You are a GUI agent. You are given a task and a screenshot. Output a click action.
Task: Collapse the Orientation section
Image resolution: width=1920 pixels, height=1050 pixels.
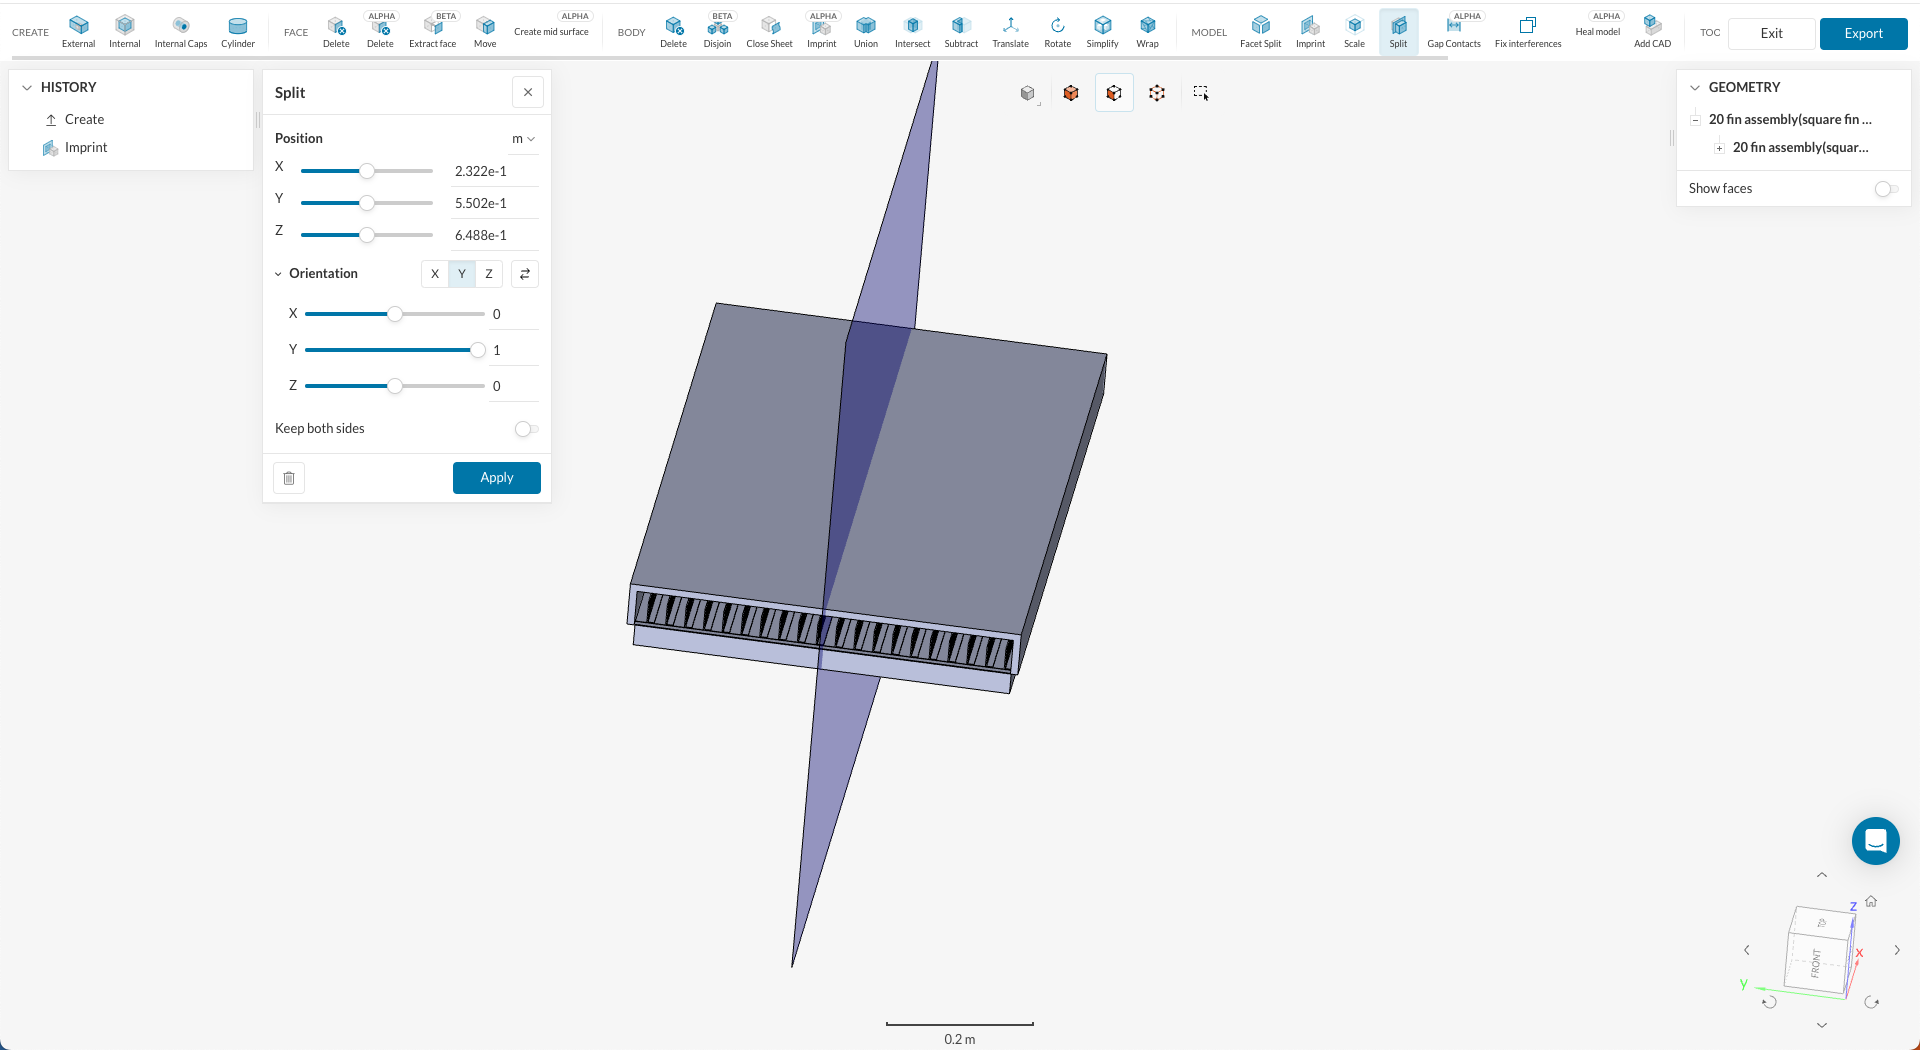(x=278, y=273)
